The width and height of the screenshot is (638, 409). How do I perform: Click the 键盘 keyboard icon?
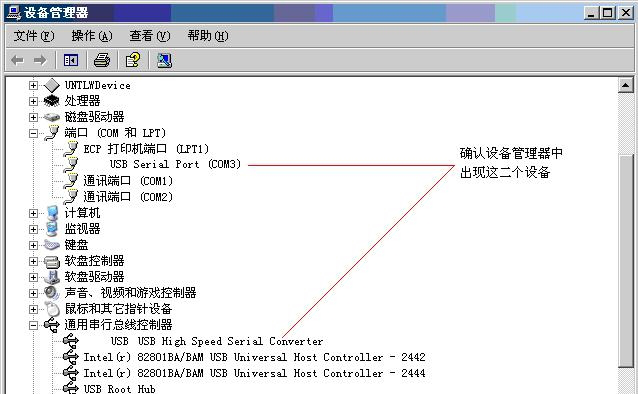point(52,245)
